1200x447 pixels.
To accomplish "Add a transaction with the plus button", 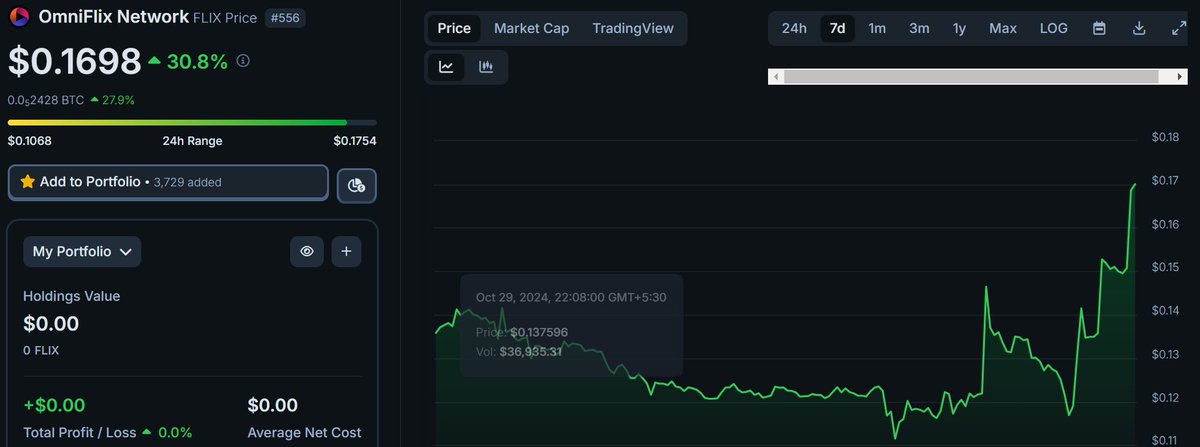I will pyautogui.click(x=346, y=252).
